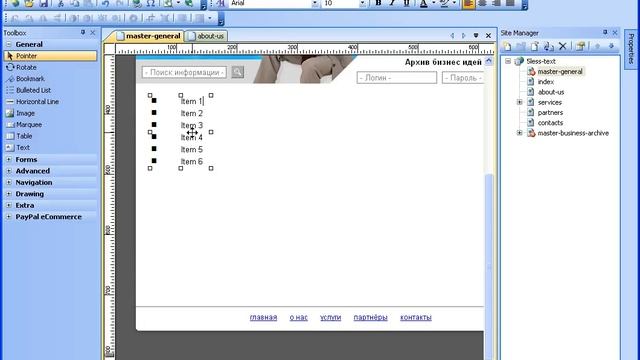The width and height of the screenshot is (640, 360).
Task: Select the contacts page in tree
Action: pyautogui.click(x=550, y=122)
